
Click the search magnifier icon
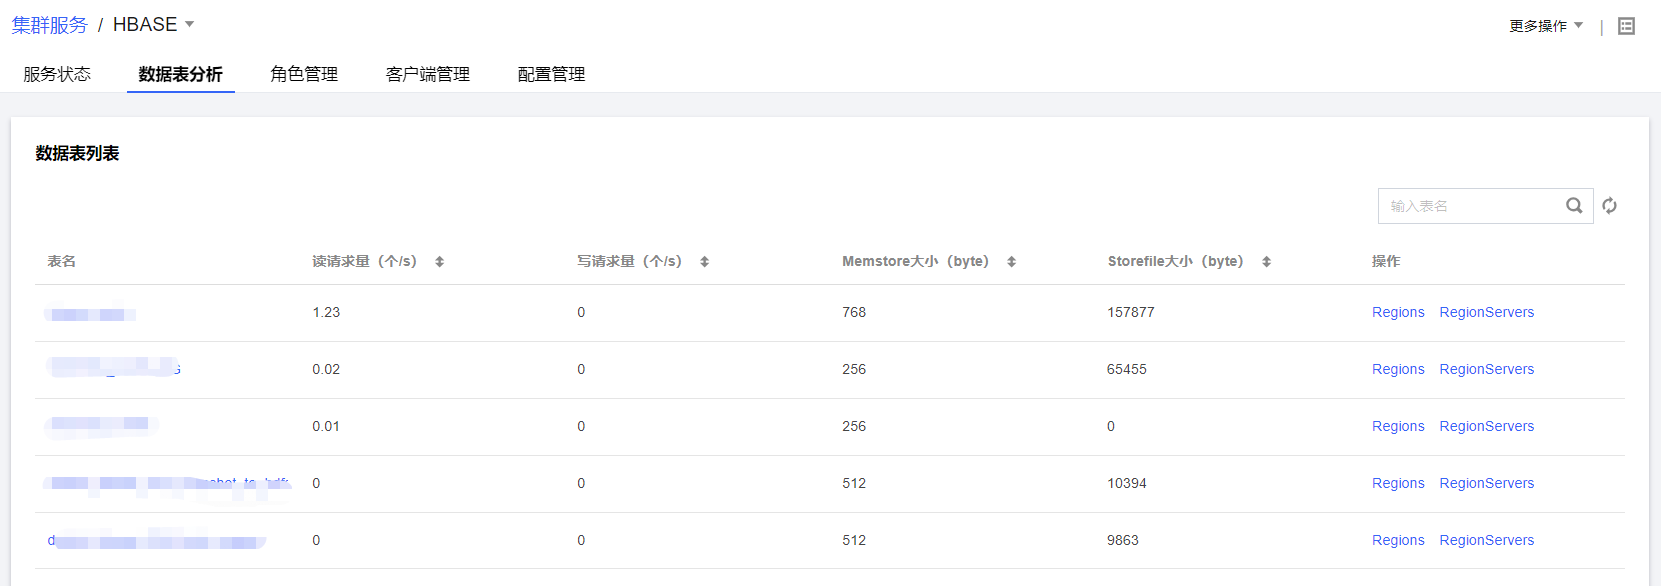(x=1574, y=206)
